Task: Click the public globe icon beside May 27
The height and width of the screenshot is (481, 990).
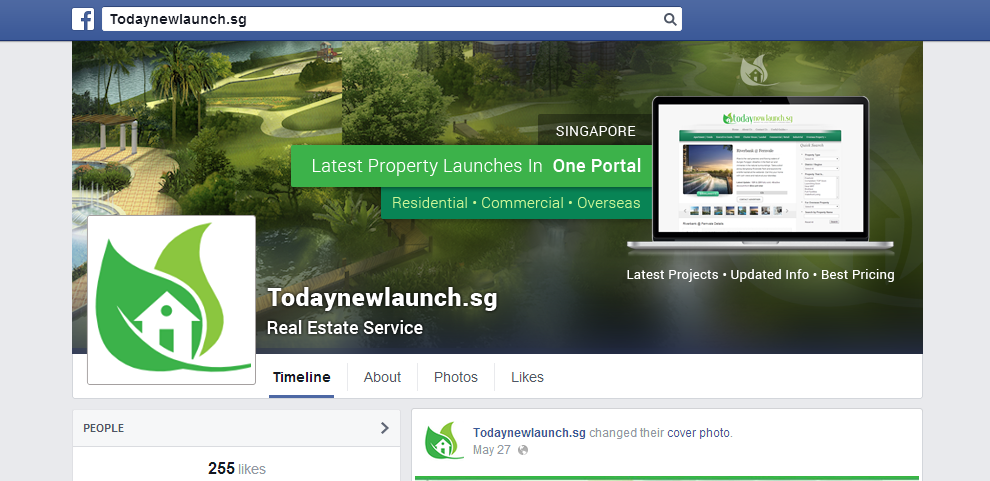Action: click(523, 450)
